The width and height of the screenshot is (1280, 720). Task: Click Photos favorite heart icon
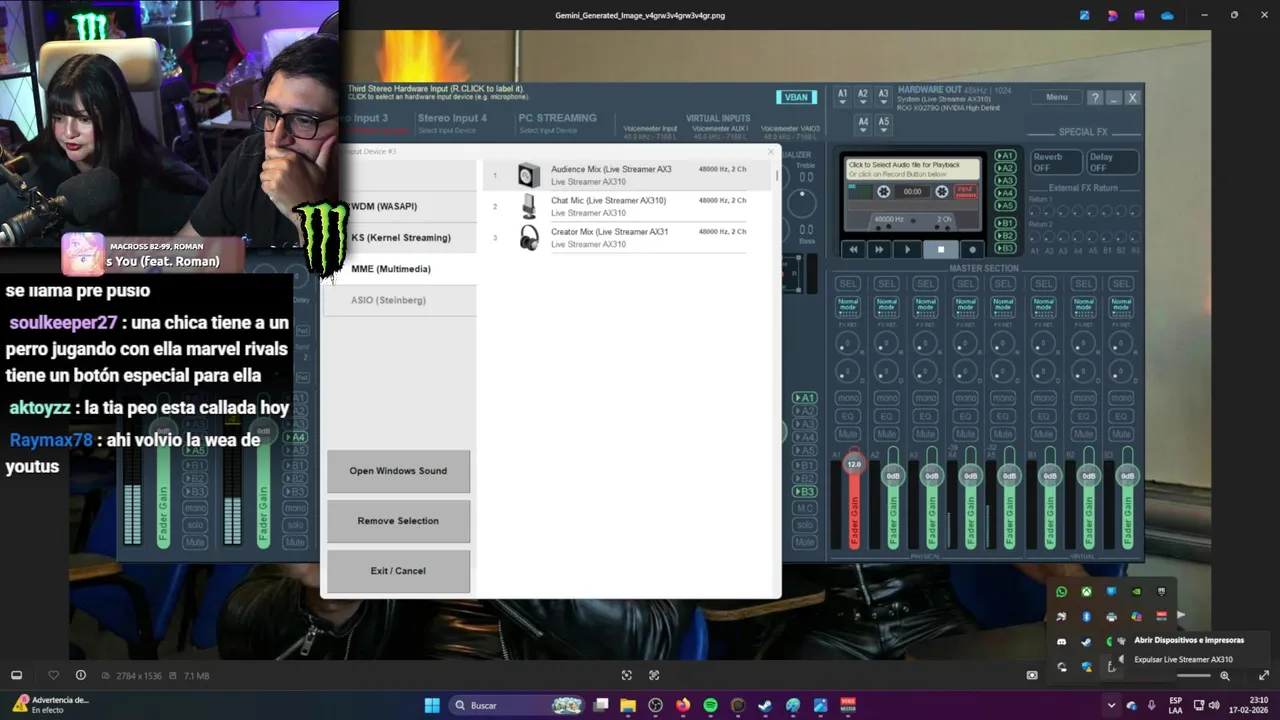[54, 676]
